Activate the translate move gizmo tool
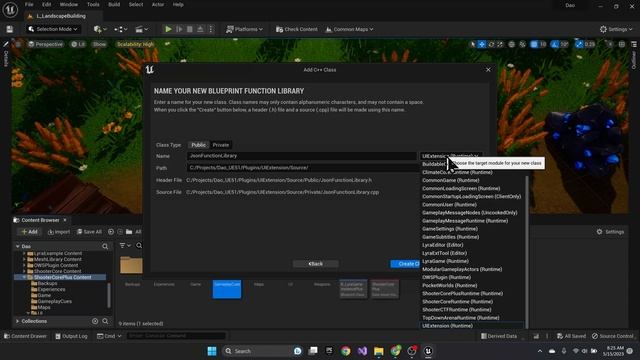Image resolution: width=640 pixels, height=360 pixels. pyautogui.click(x=482, y=44)
